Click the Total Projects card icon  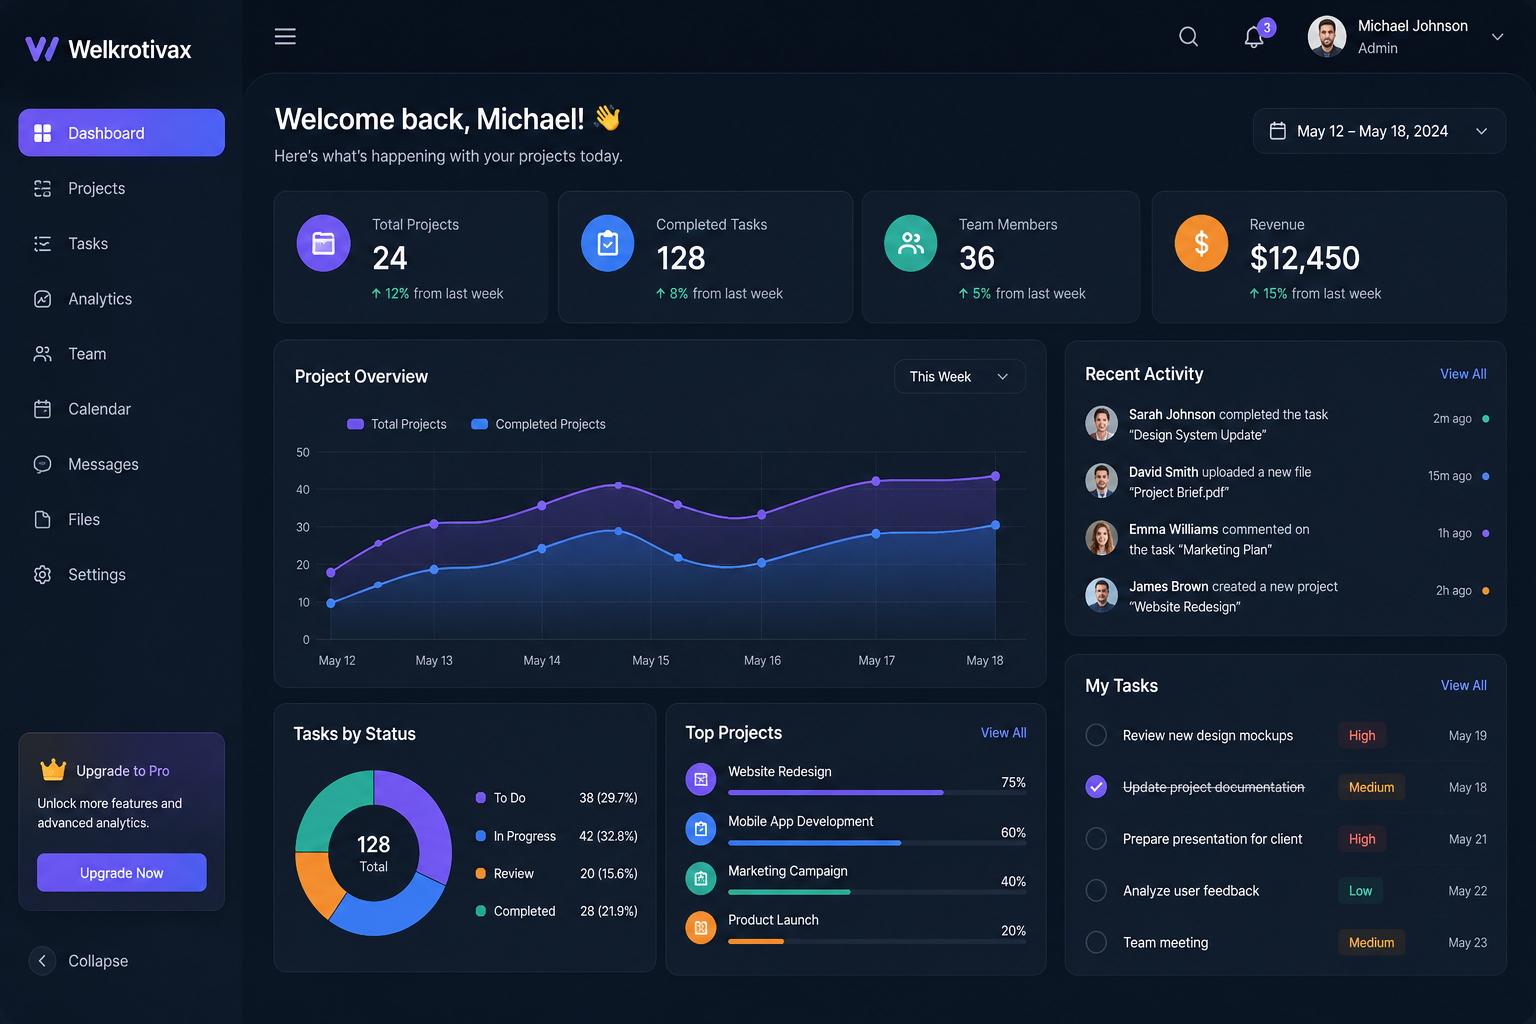[x=323, y=243]
